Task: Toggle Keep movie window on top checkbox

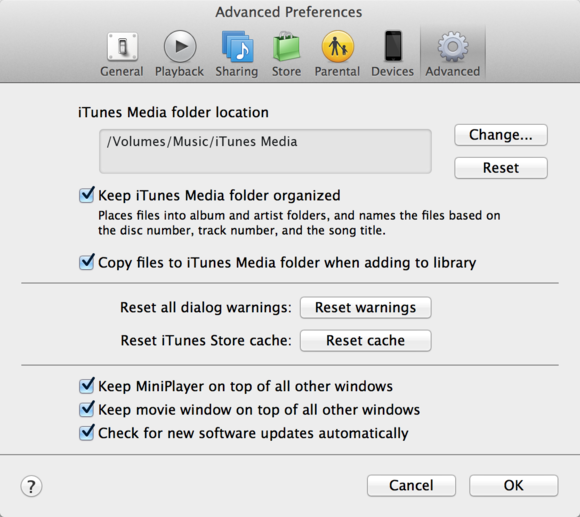Action: click(87, 409)
